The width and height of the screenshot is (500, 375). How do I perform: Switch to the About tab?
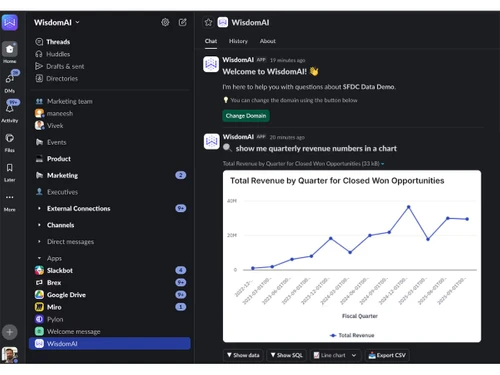click(268, 41)
